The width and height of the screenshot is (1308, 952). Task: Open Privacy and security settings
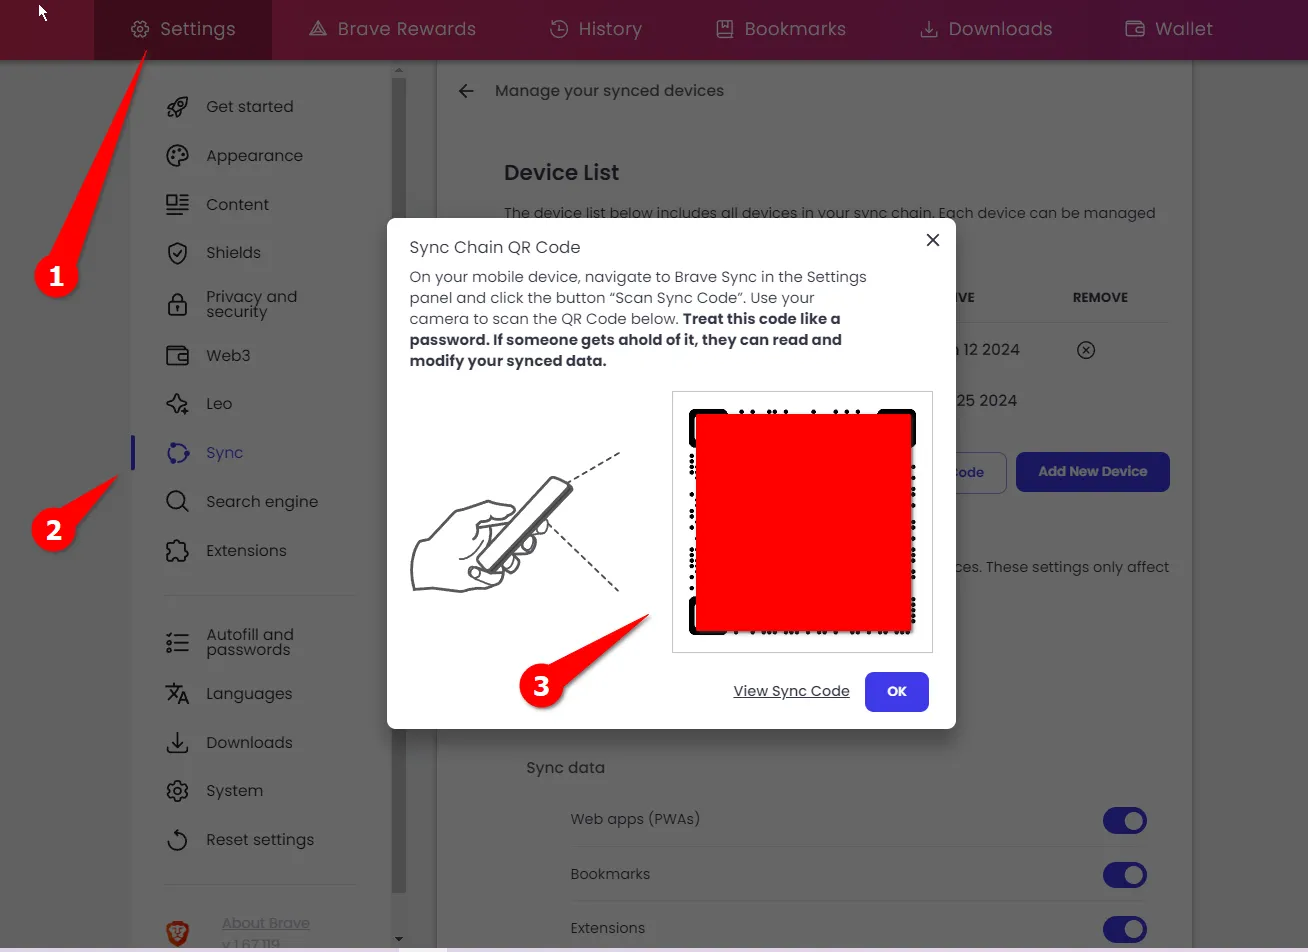[251, 304]
